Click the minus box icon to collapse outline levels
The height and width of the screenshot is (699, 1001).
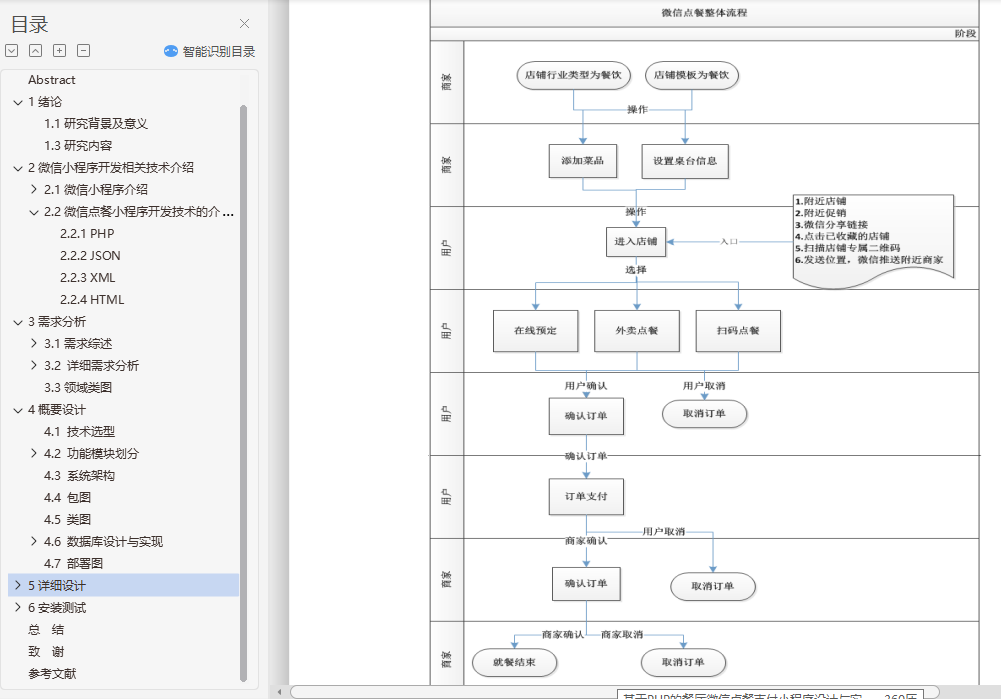[x=84, y=50]
